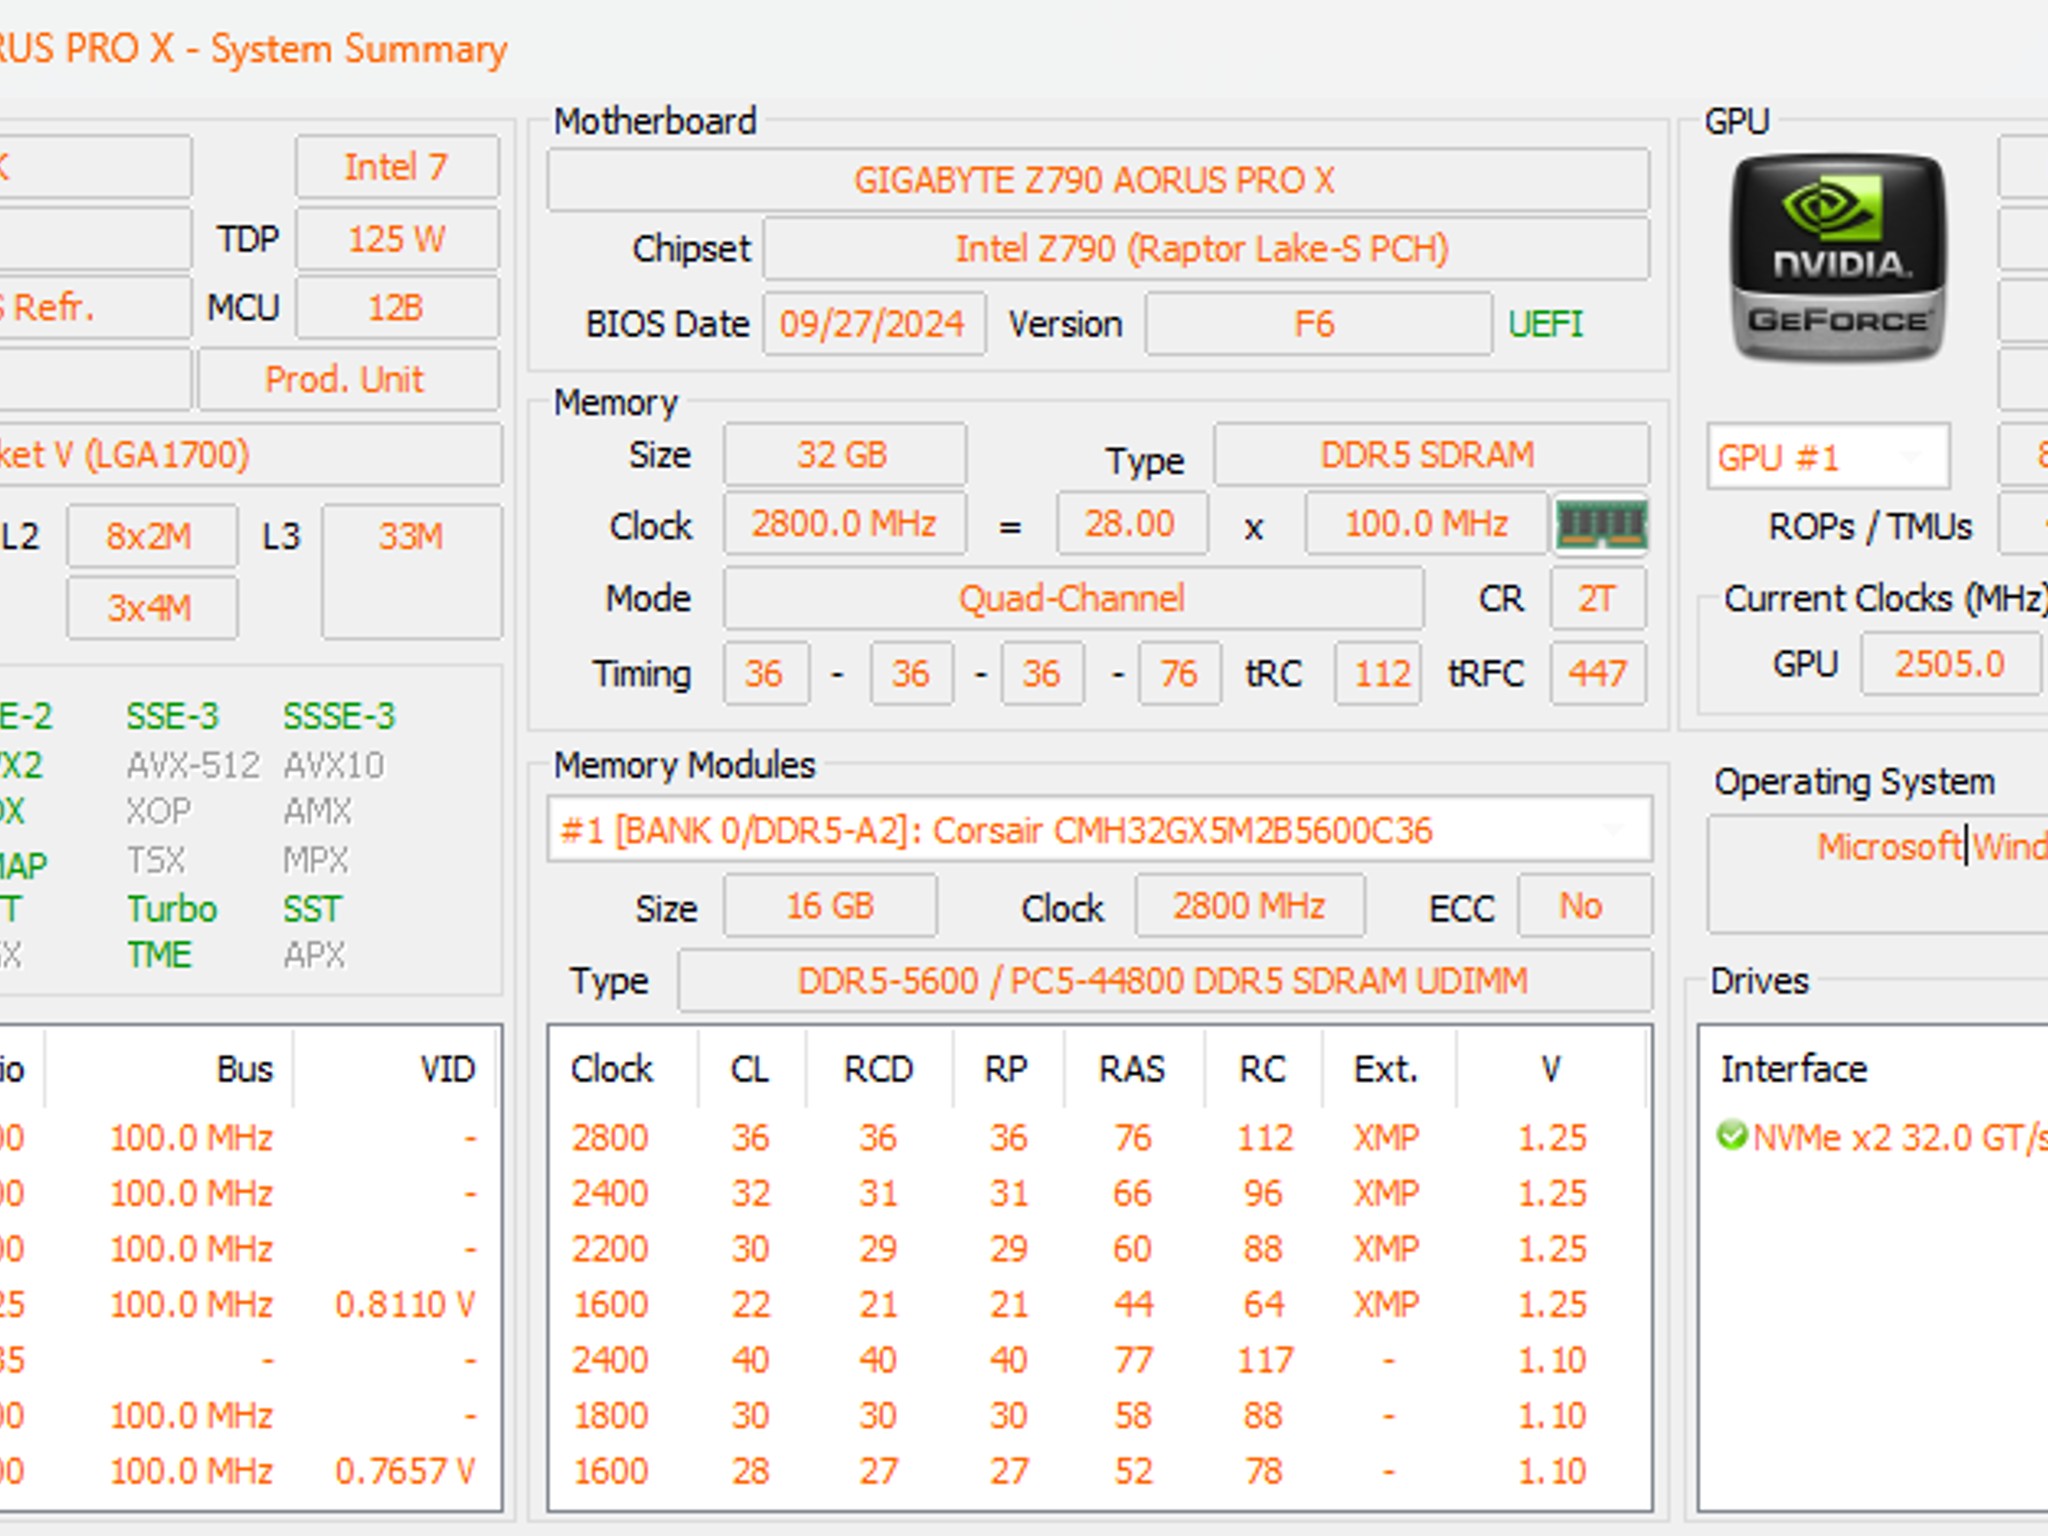Click the green check NVMe drive icon
The height and width of the screenshot is (1536, 2048).
tap(1730, 1137)
